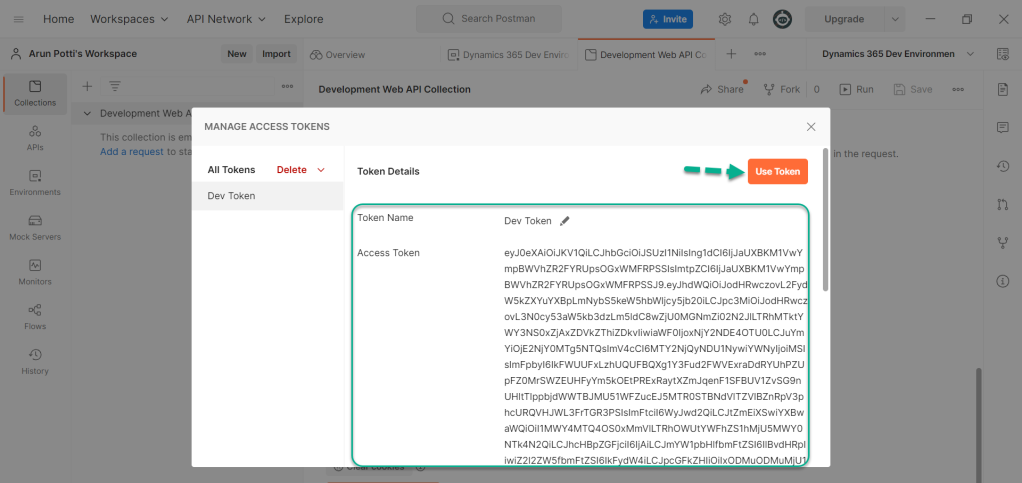
Task: Open tab options ellipsis menu
Action: (760, 54)
